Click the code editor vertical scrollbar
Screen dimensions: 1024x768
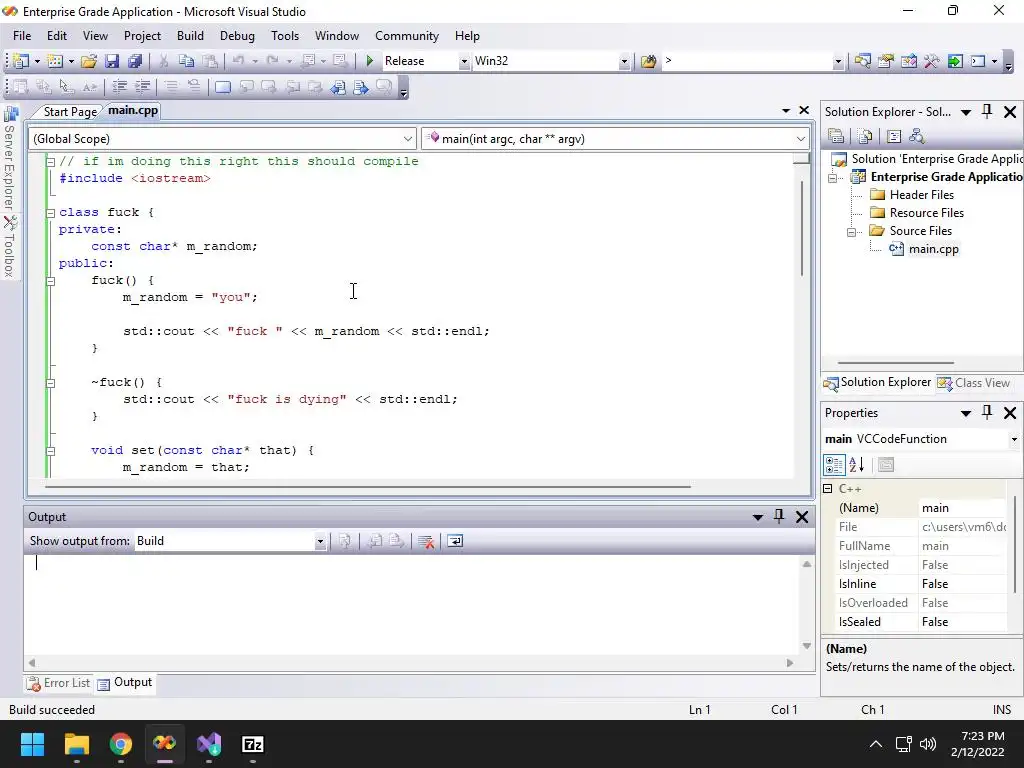pos(802,227)
